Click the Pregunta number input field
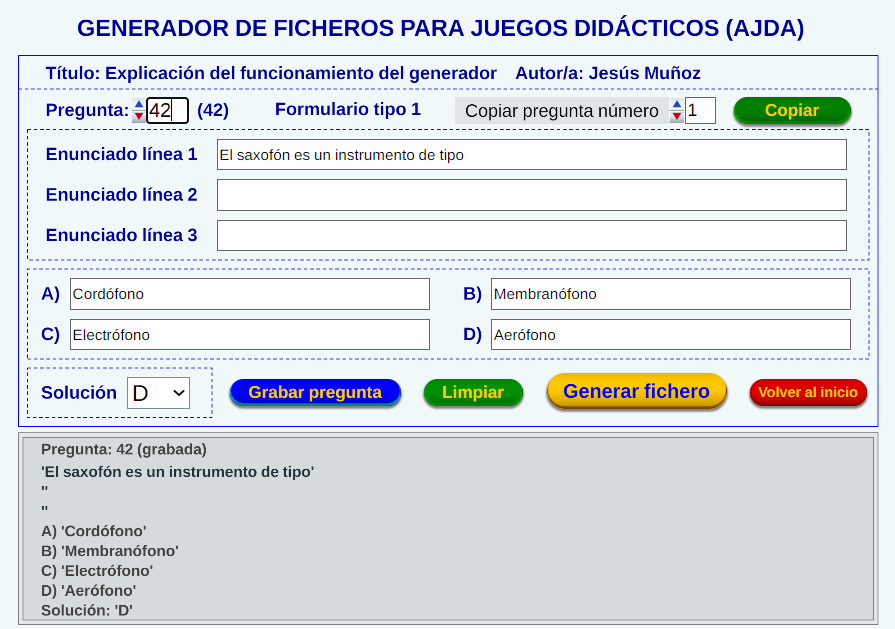The width and height of the screenshot is (895, 629). 166,111
